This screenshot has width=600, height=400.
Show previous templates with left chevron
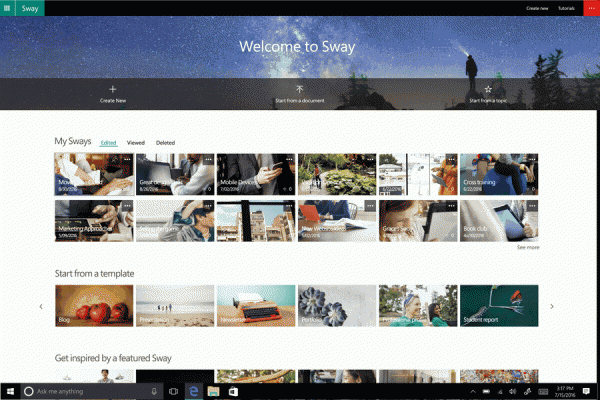[41, 306]
